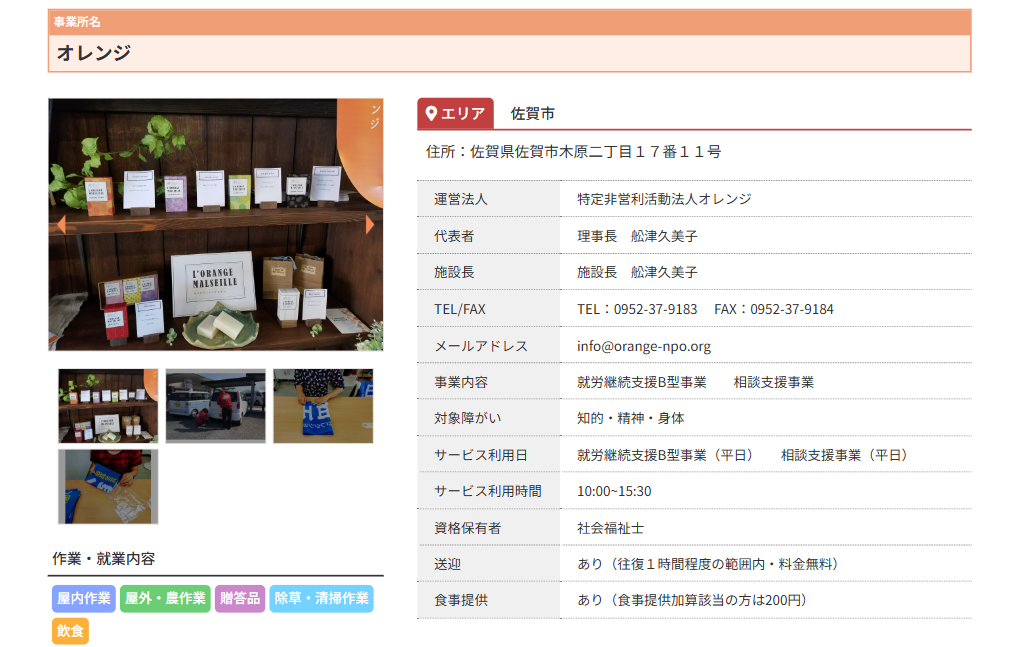Open the car washing thumbnail
Viewport: 1020px width, 647px height.
click(215, 406)
